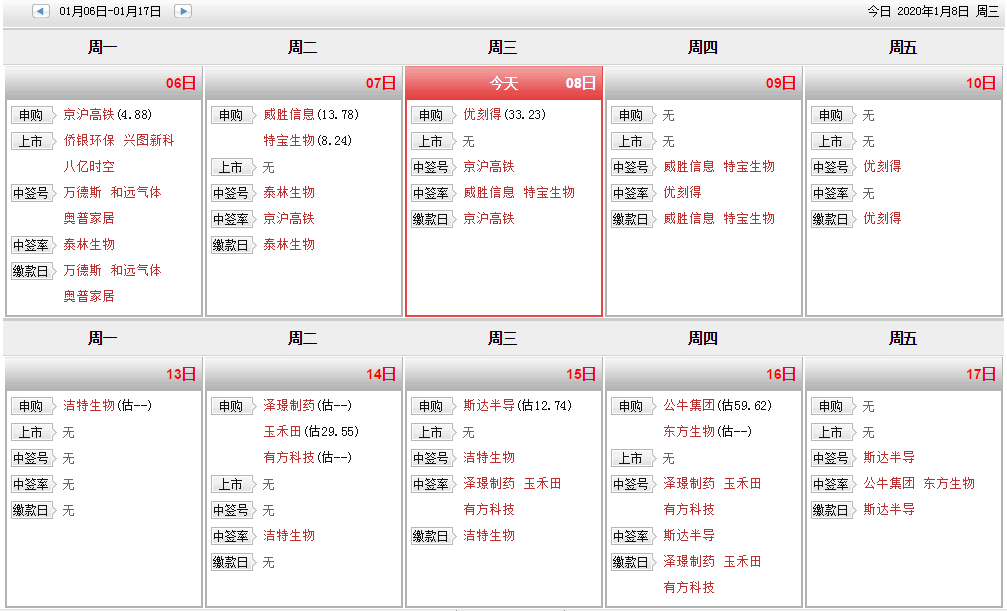
Task: Open 东方生物 subscription on 16日
Action: point(689,431)
